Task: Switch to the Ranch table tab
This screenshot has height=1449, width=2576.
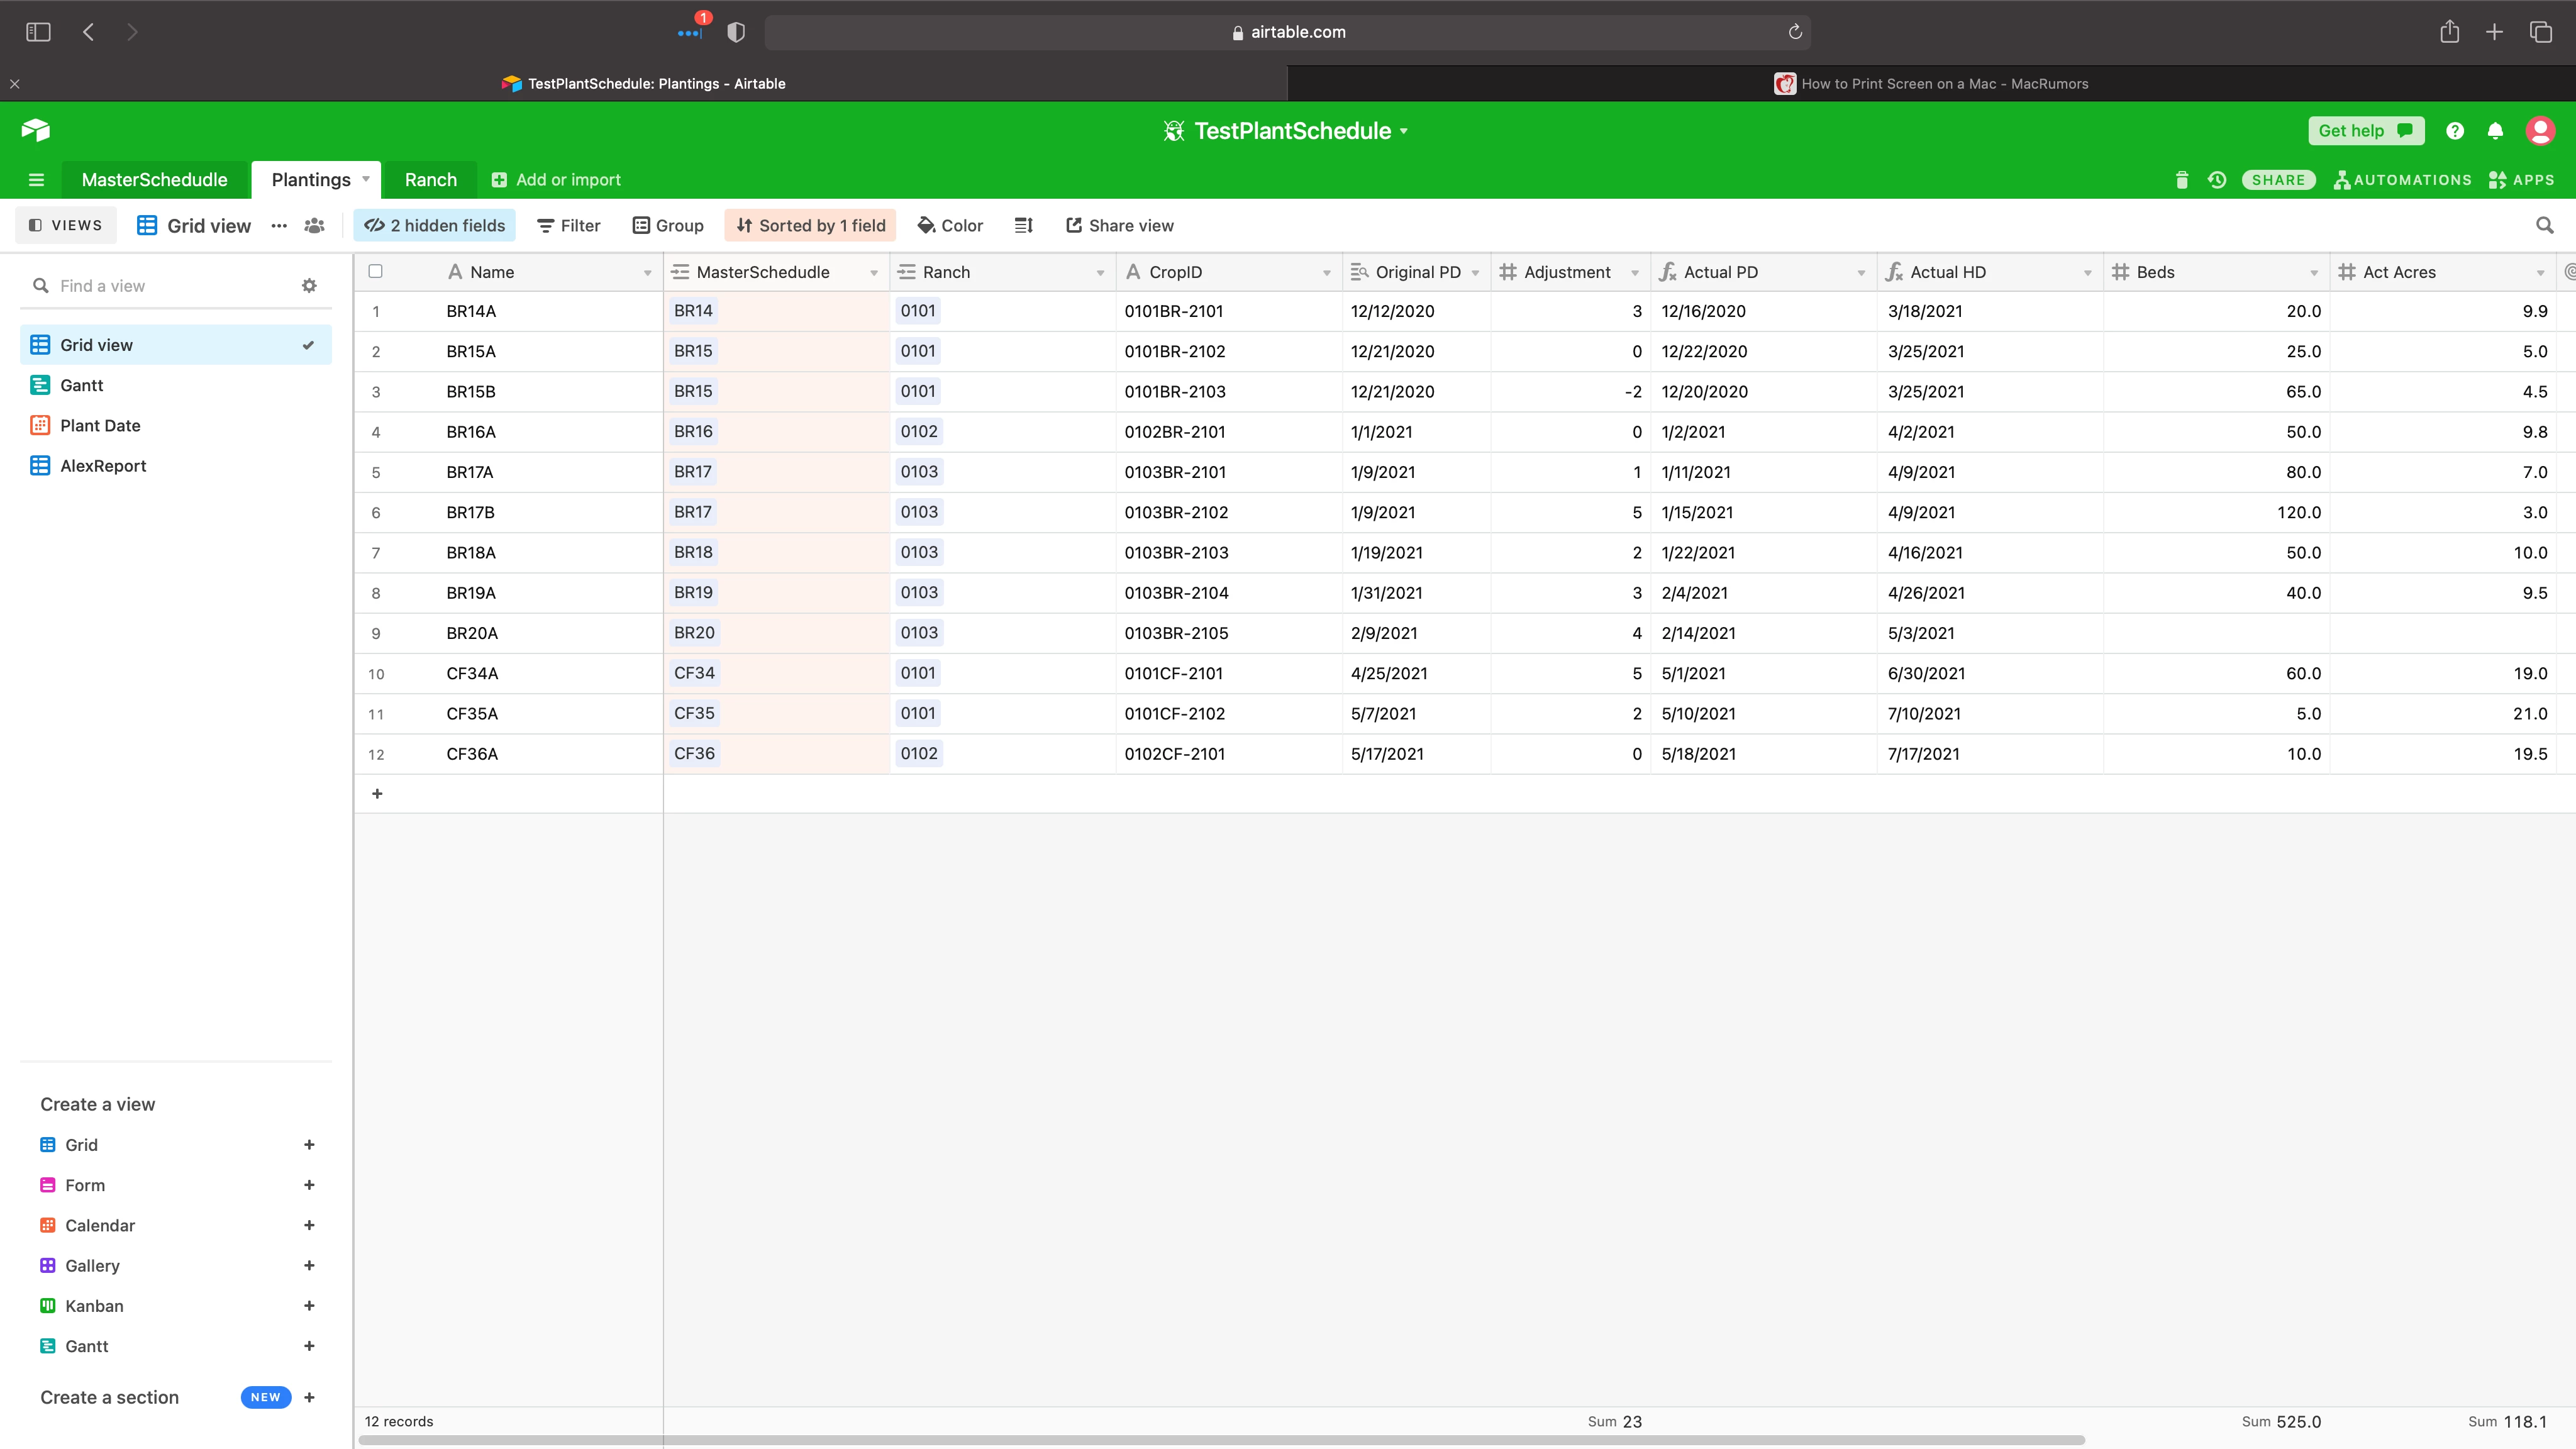Action: (430, 180)
